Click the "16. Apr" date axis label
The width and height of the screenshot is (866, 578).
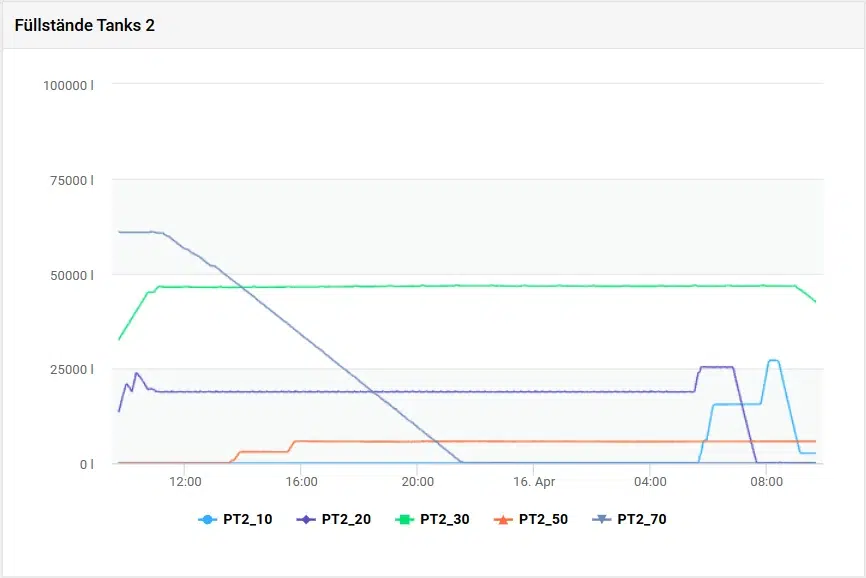(533, 481)
